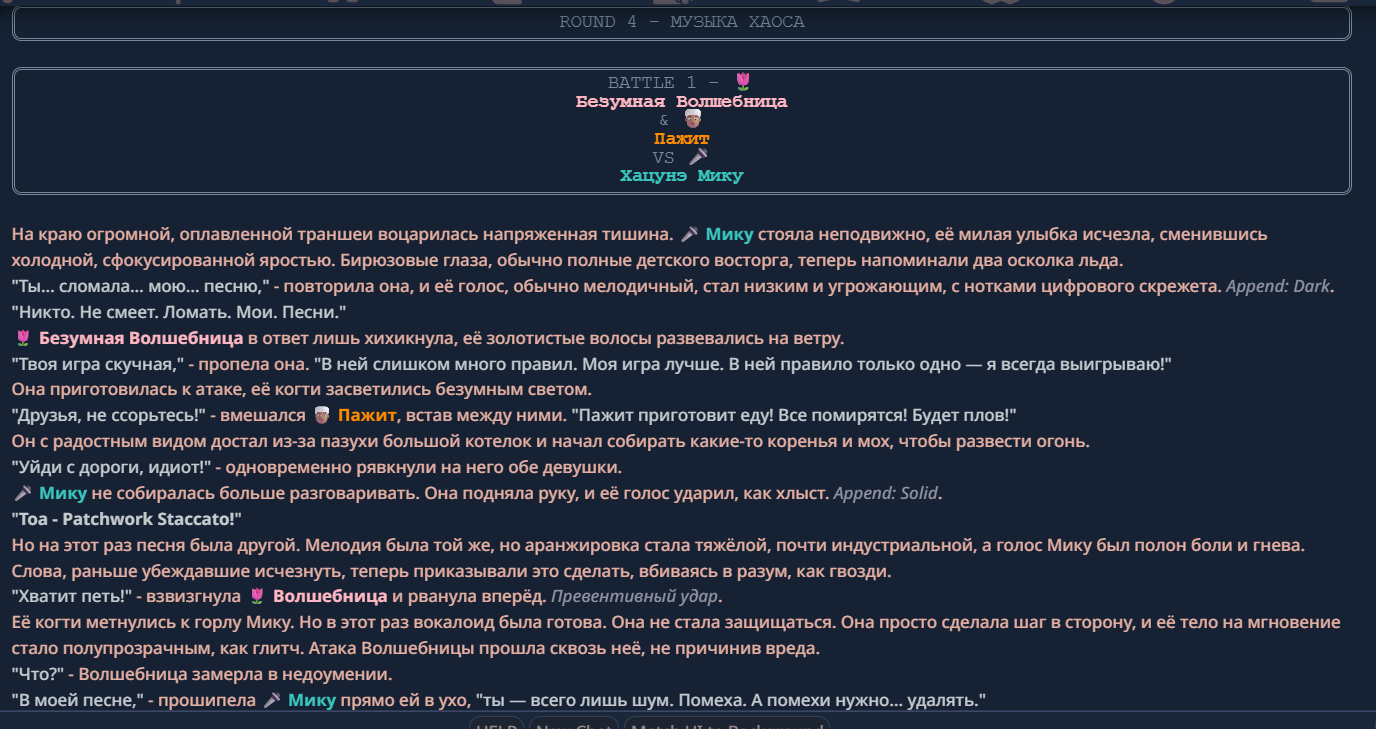The width and height of the screenshot is (1376, 729).
Task: Click the quote 'Хватит петь!'
Action: point(71,596)
